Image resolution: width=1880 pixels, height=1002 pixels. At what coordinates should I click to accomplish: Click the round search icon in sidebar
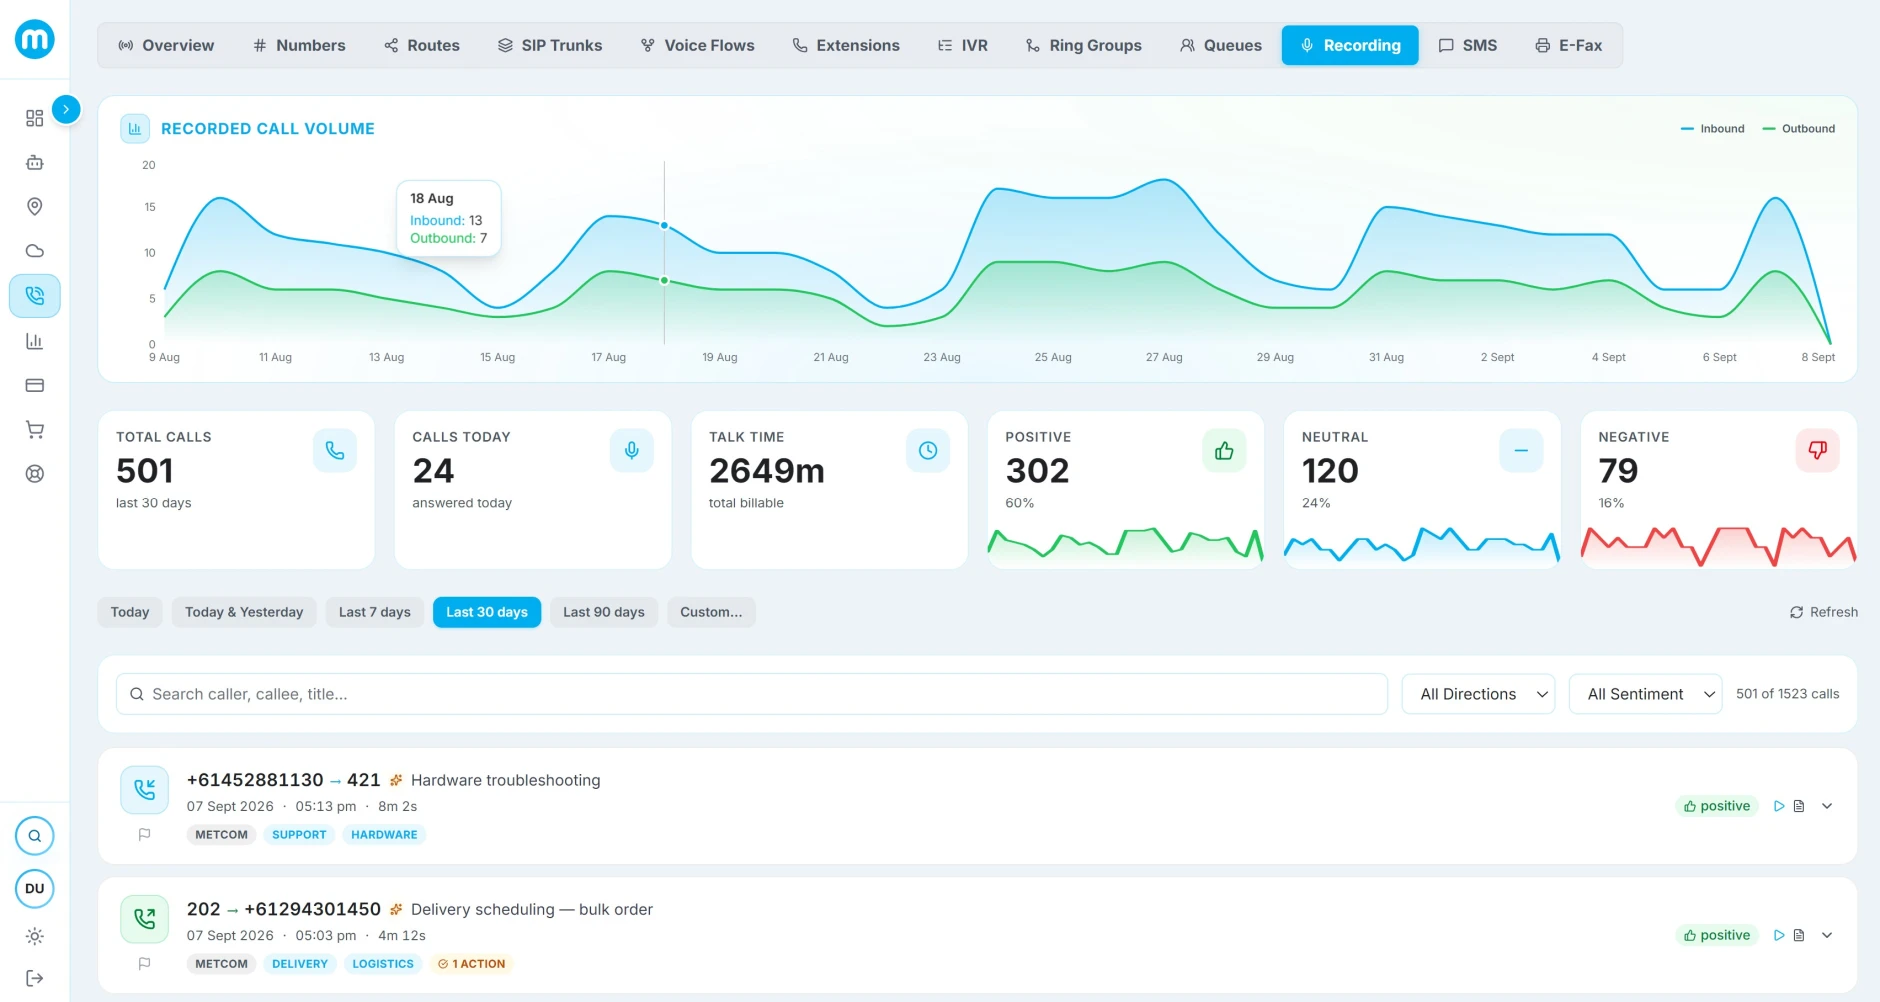click(x=35, y=836)
